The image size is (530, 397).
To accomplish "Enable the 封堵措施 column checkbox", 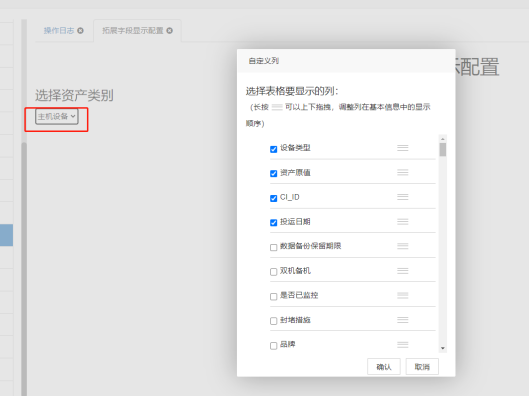I will pyautogui.click(x=273, y=321).
